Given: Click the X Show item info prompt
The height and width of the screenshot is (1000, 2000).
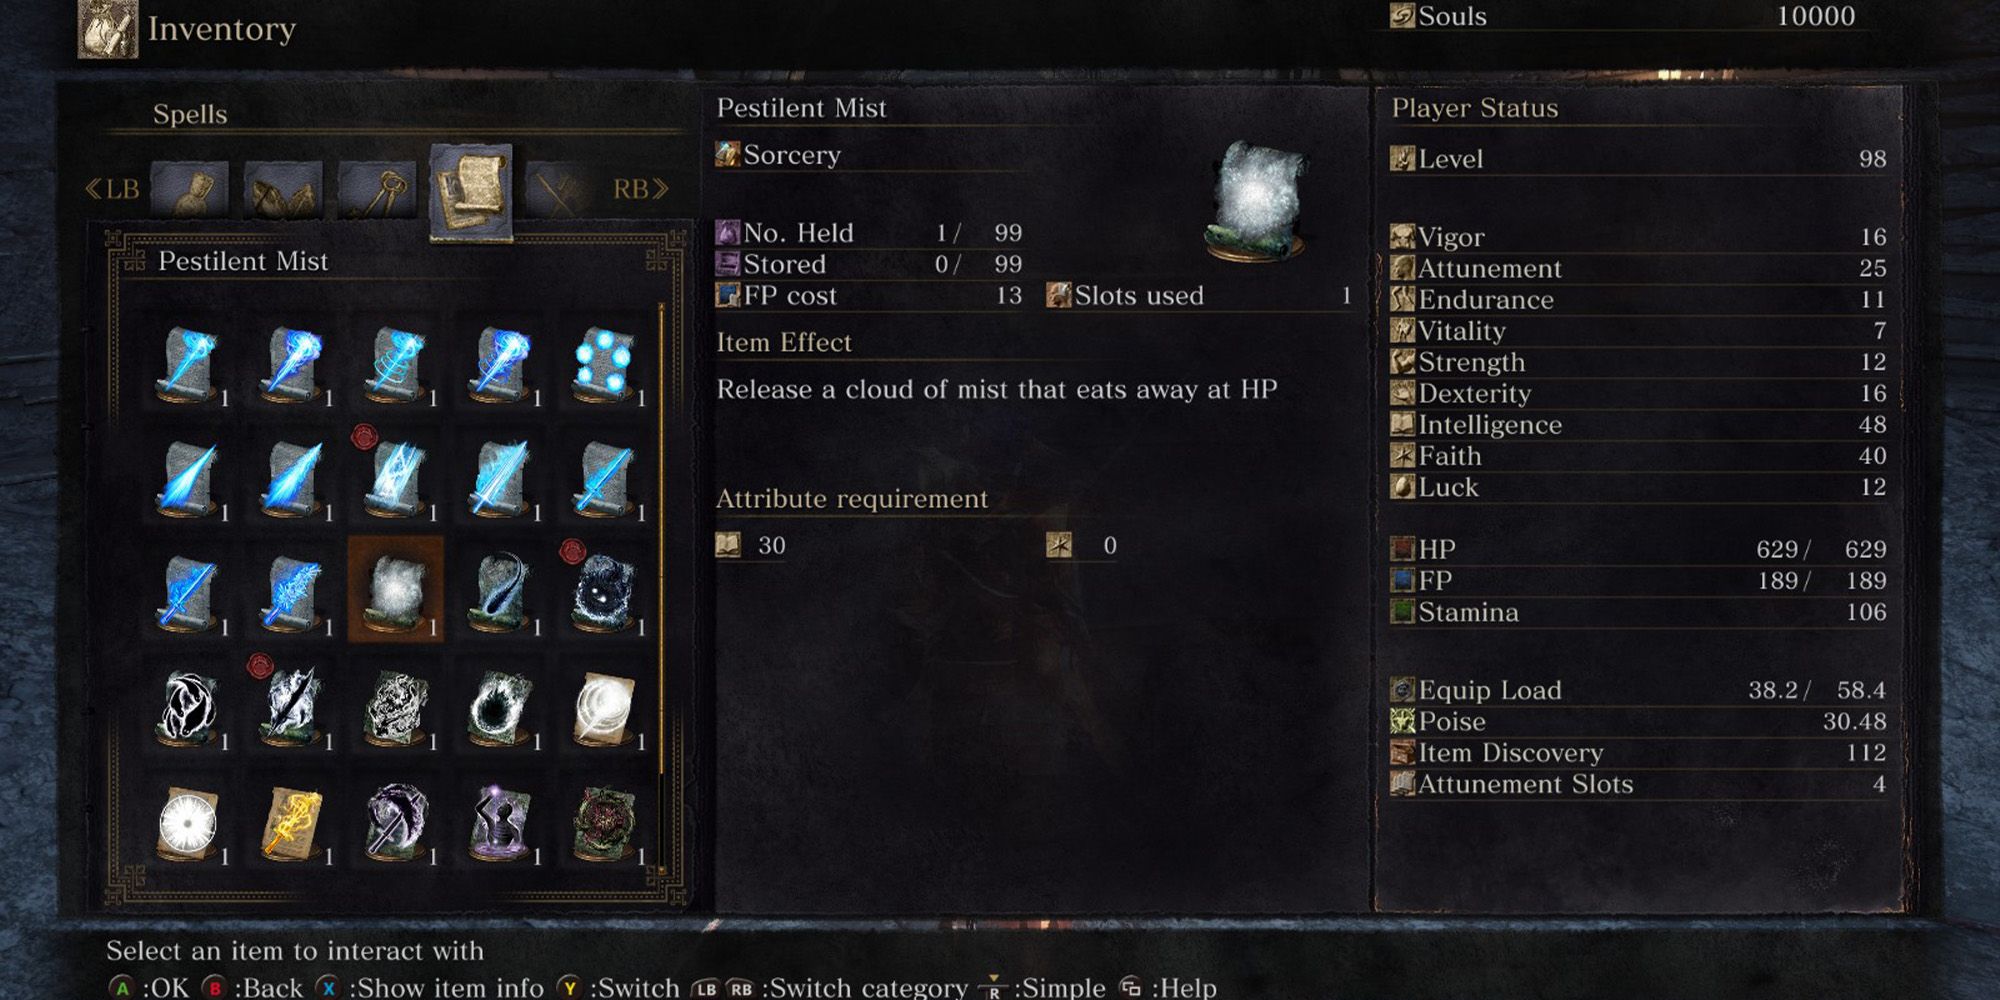Looking at the screenshot, I should tap(430, 987).
